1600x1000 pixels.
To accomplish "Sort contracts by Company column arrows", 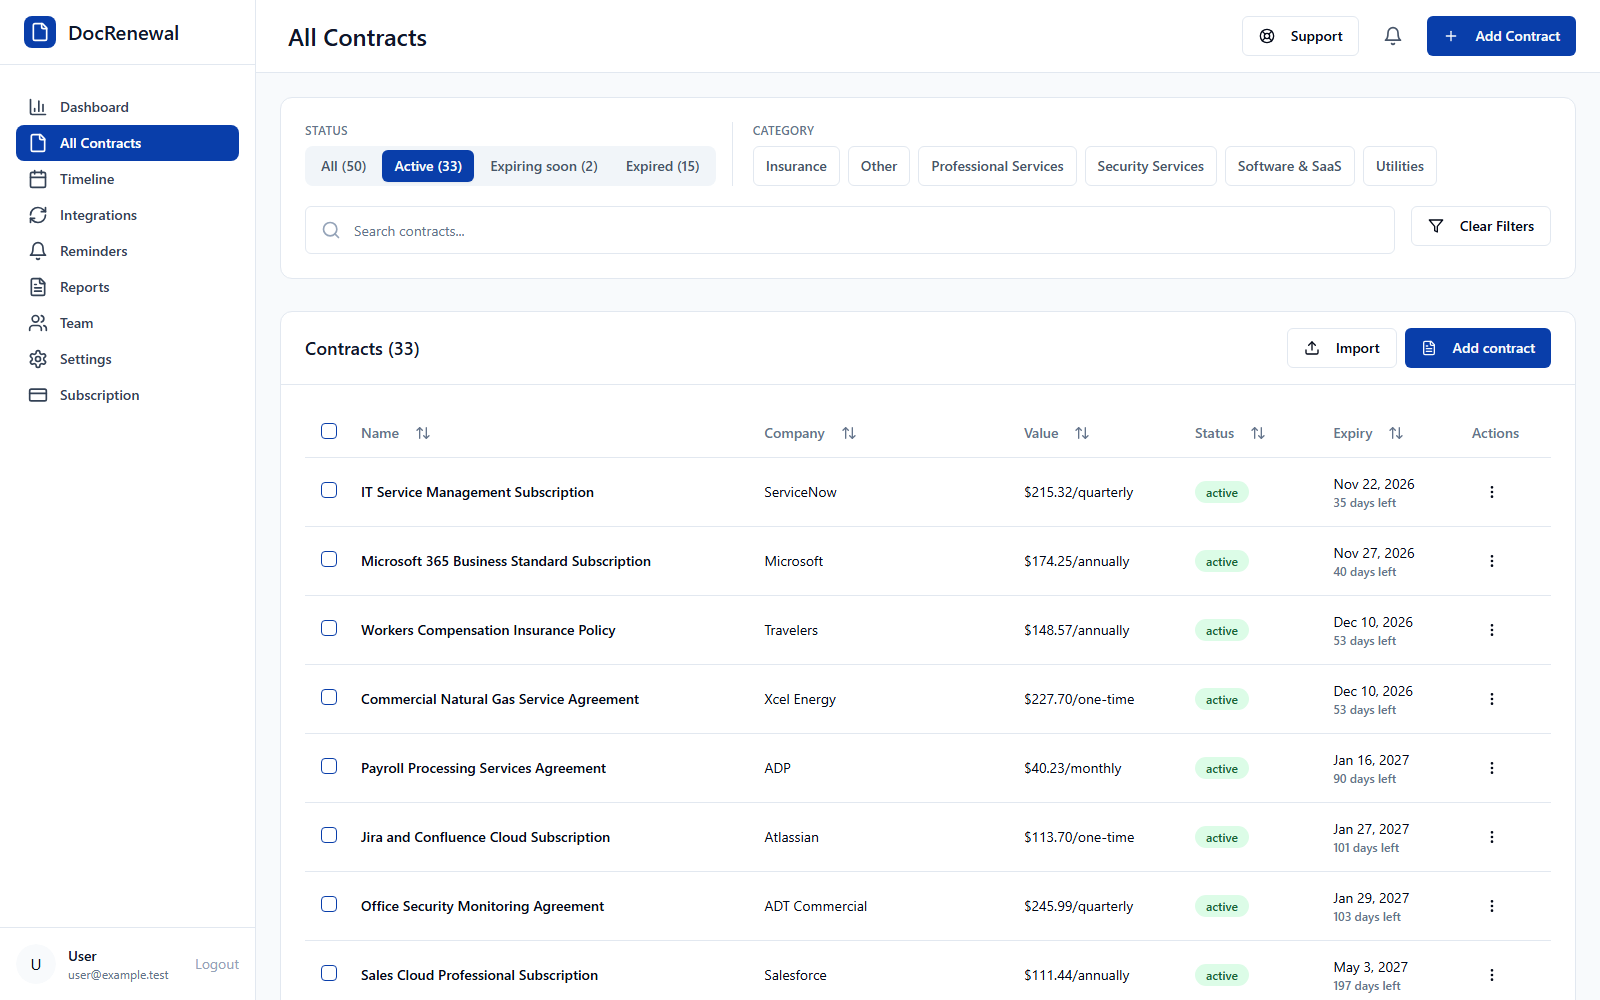I will tap(849, 433).
